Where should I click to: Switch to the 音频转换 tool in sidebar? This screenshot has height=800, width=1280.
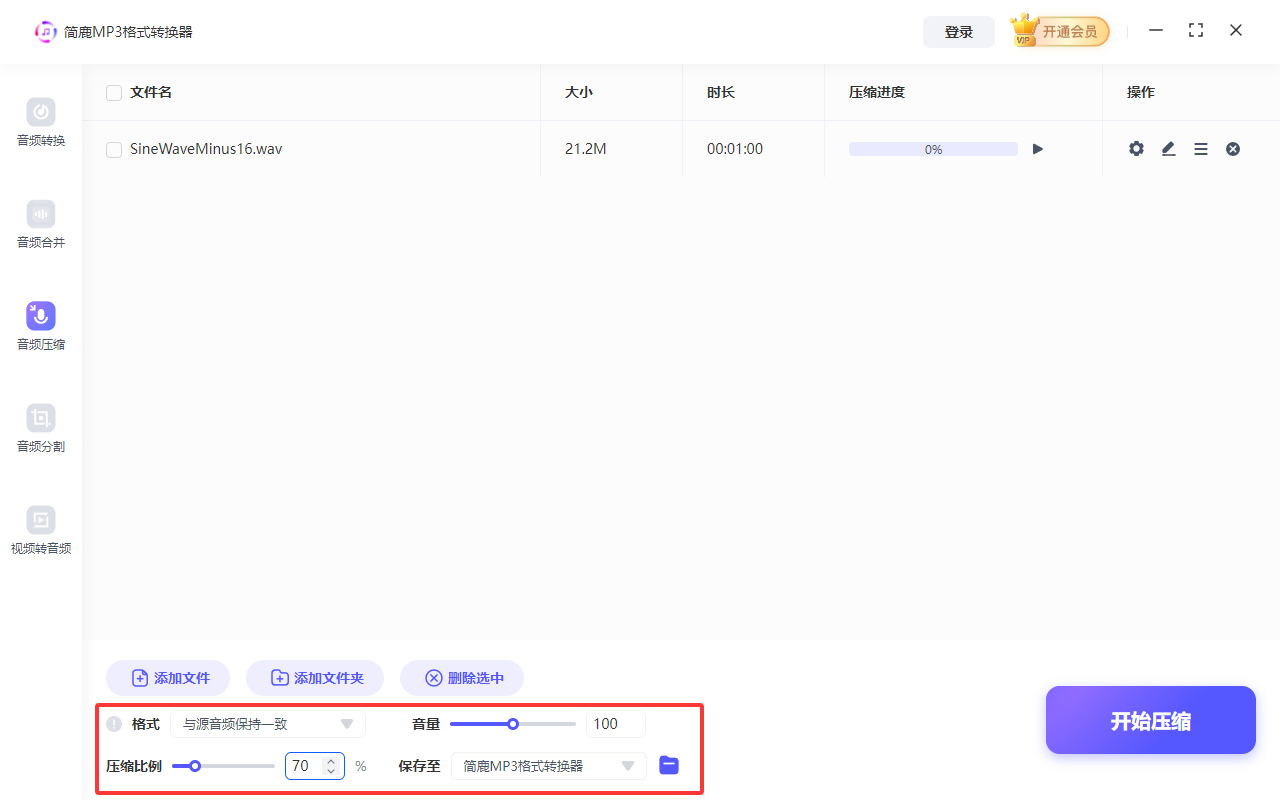tap(40, 122)
